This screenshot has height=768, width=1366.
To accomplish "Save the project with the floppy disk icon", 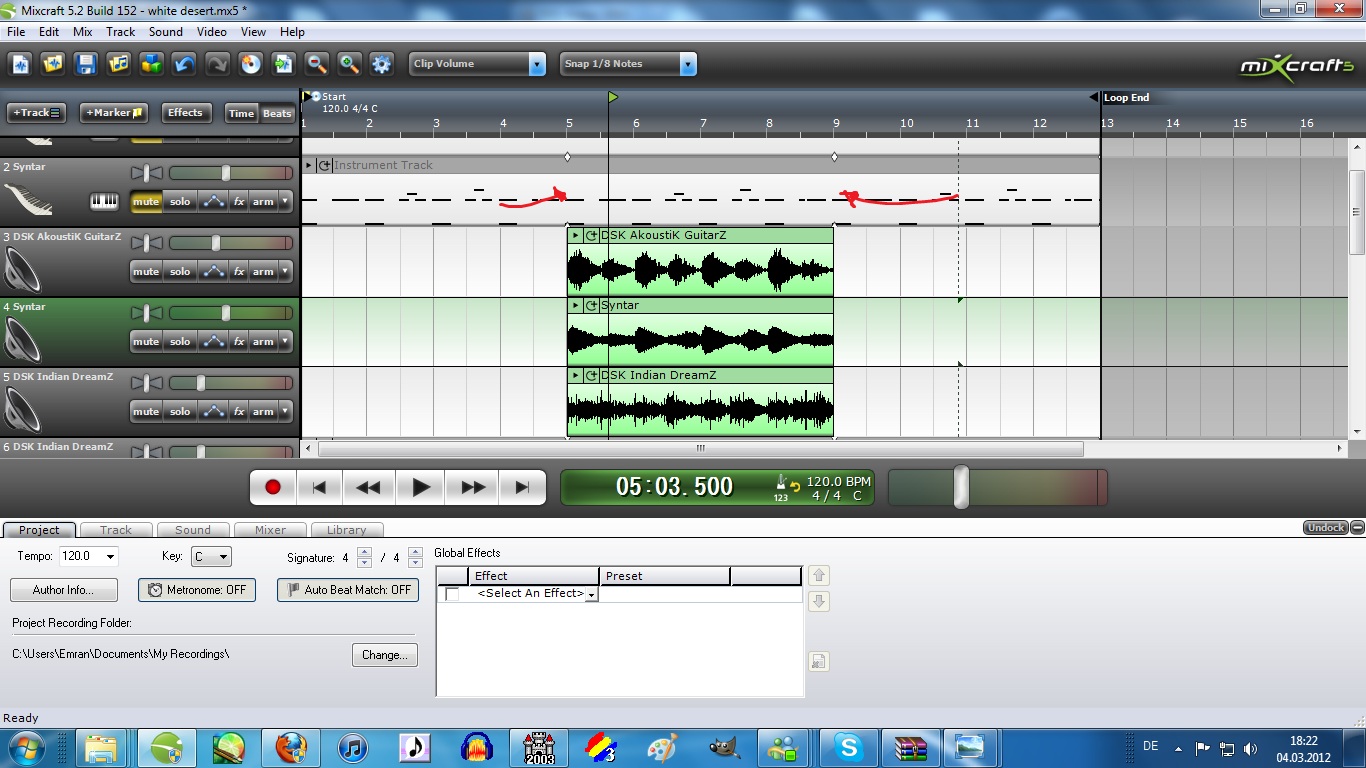I will point(87,64).
